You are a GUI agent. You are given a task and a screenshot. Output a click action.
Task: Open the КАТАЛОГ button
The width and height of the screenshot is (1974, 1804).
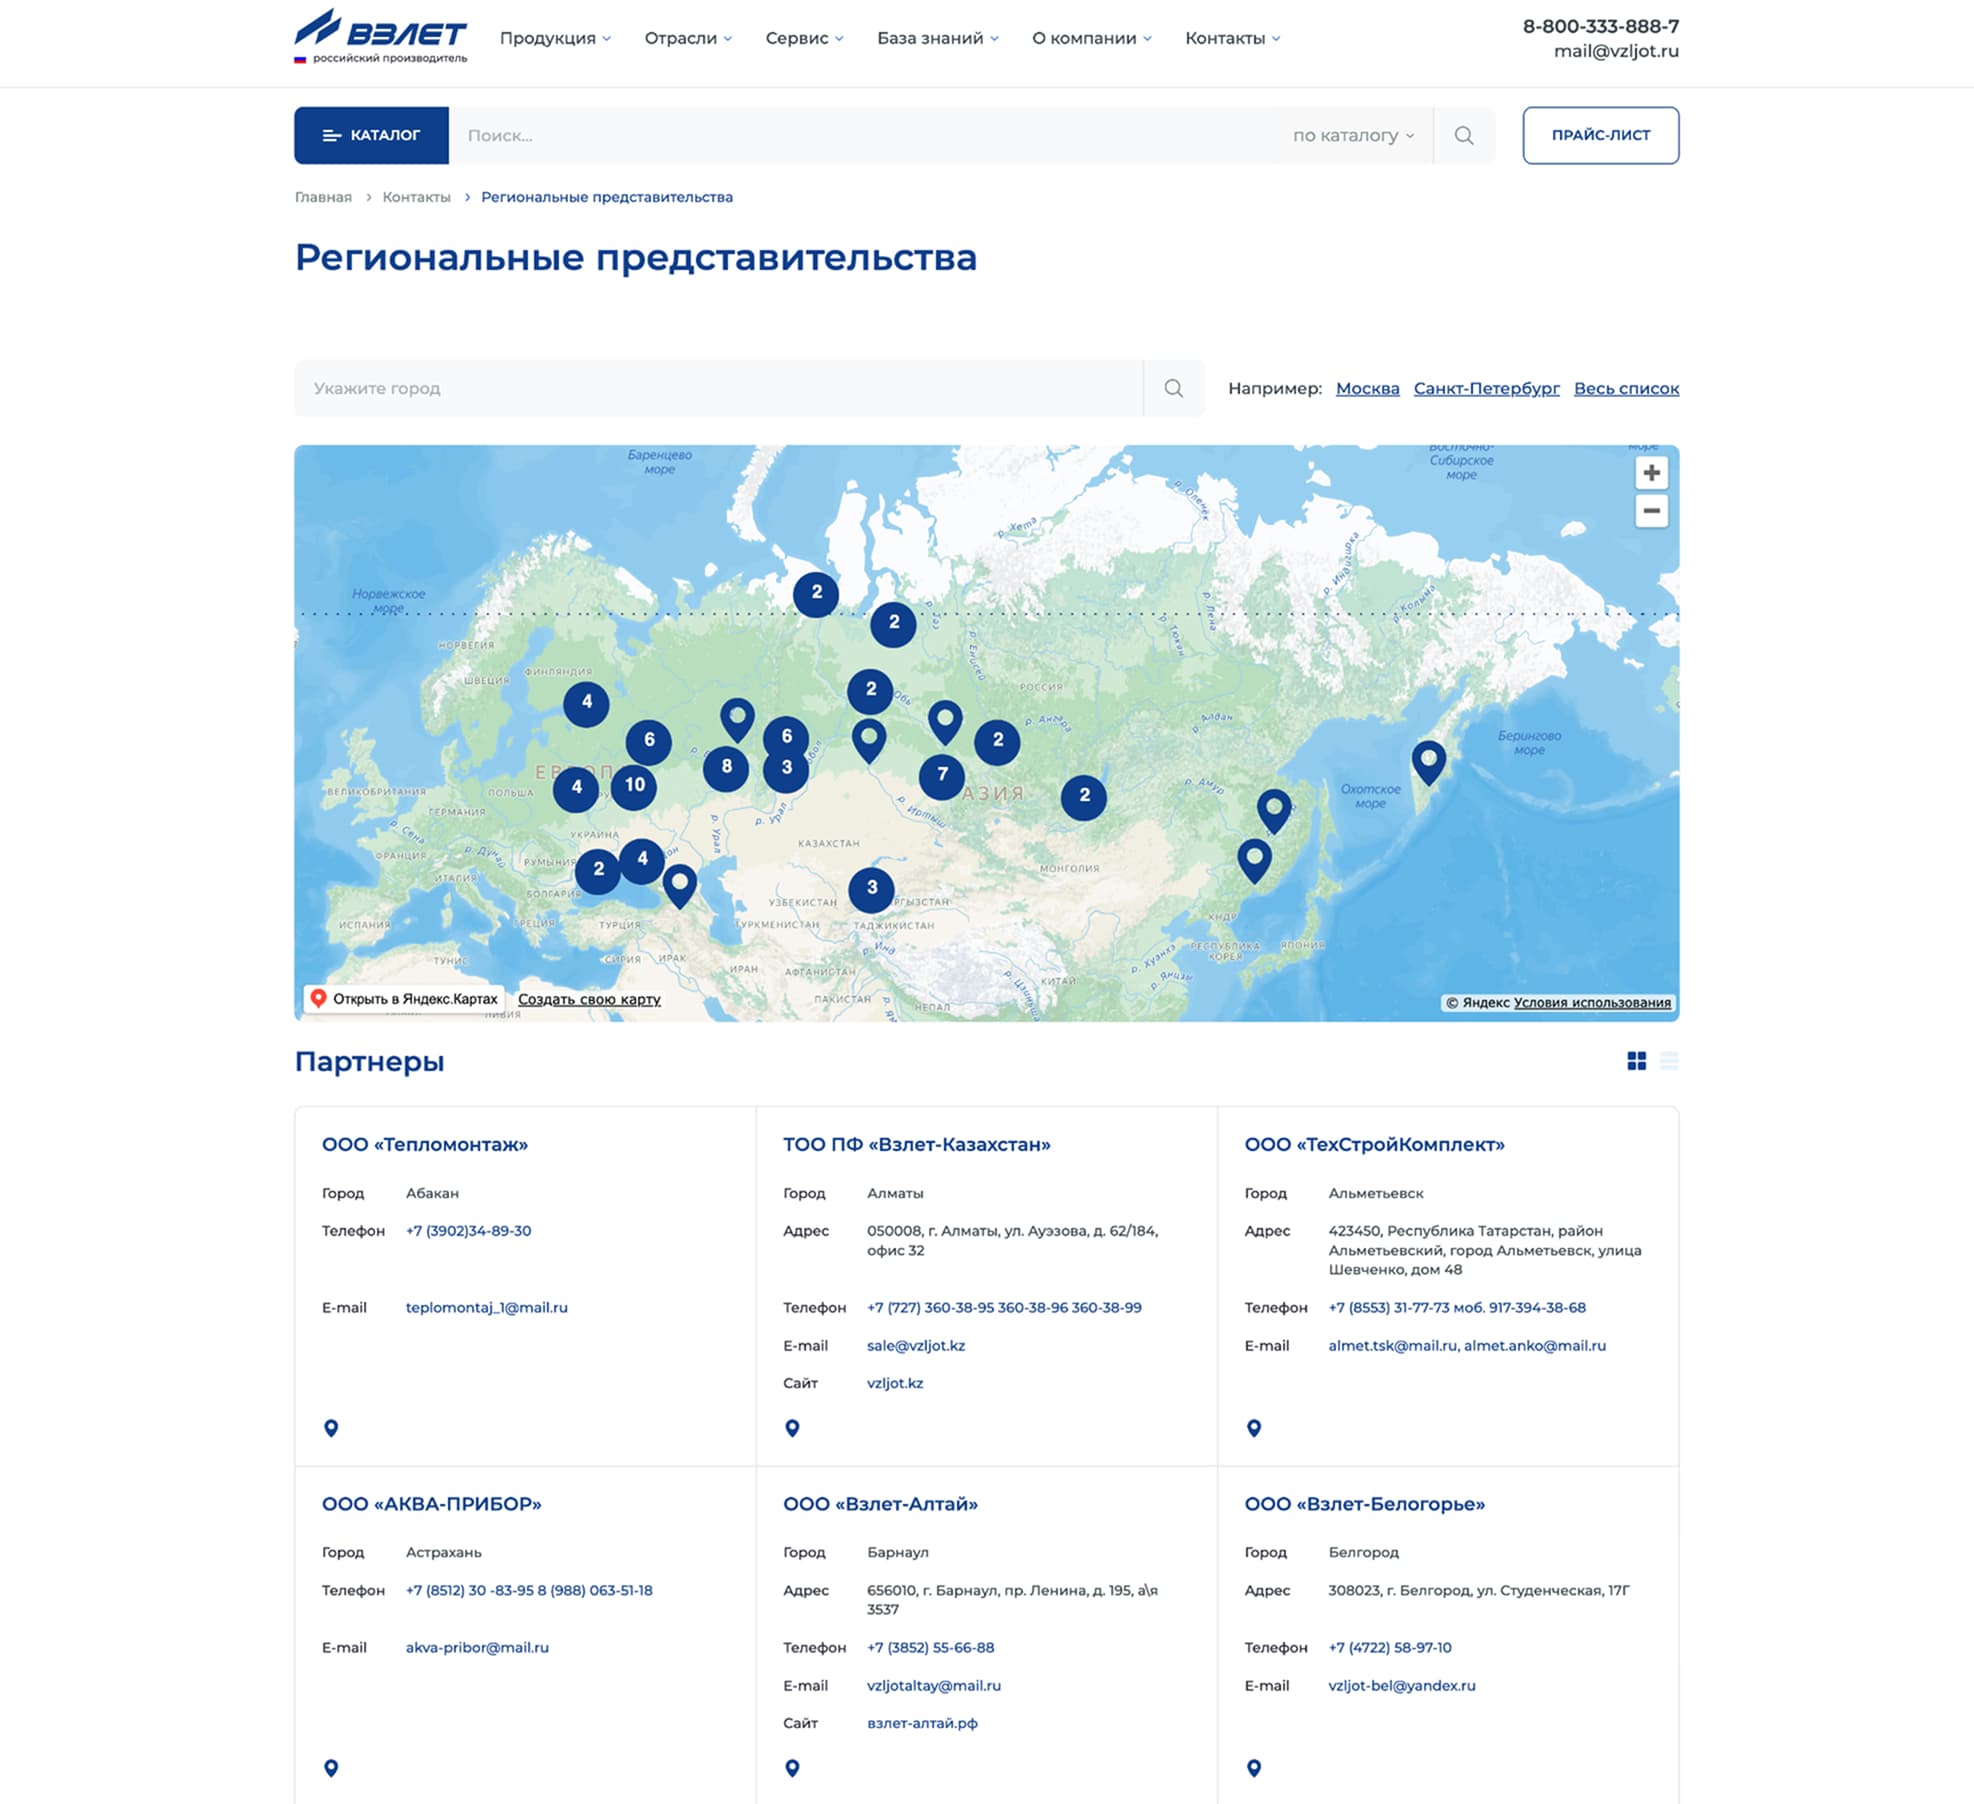click(x=371, y=135)
